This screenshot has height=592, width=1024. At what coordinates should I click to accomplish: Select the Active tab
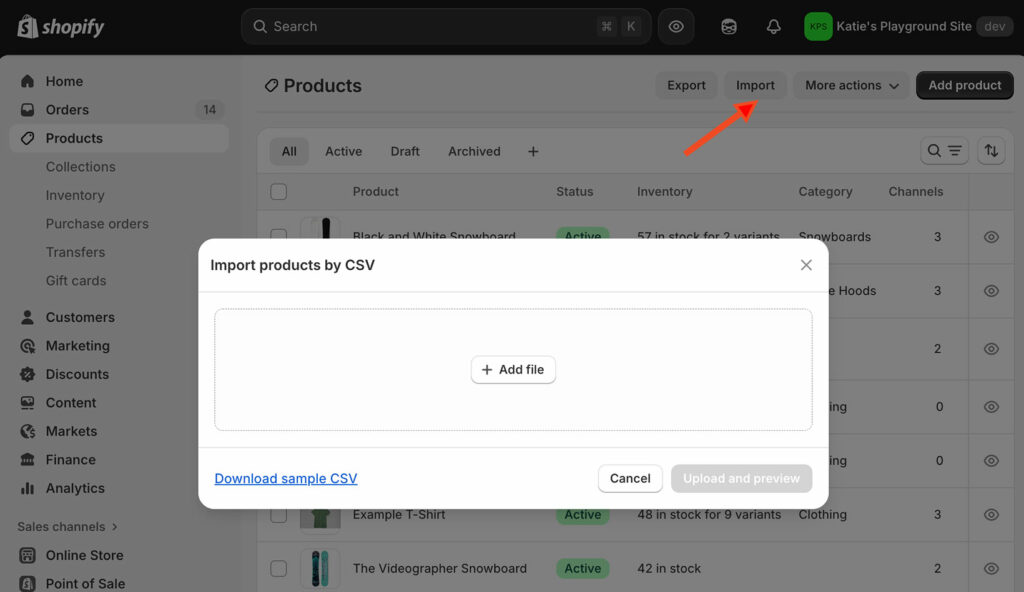point(344,152)
